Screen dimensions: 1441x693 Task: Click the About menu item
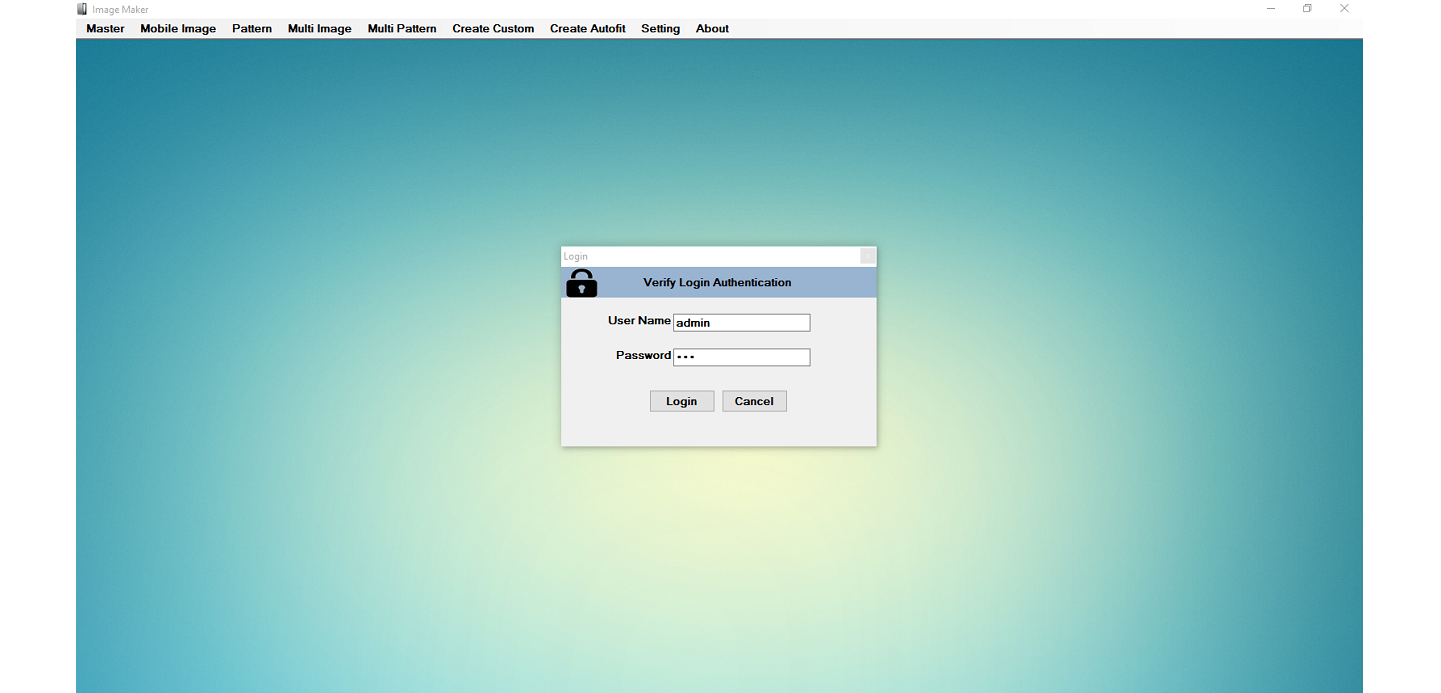pos(712,29)
